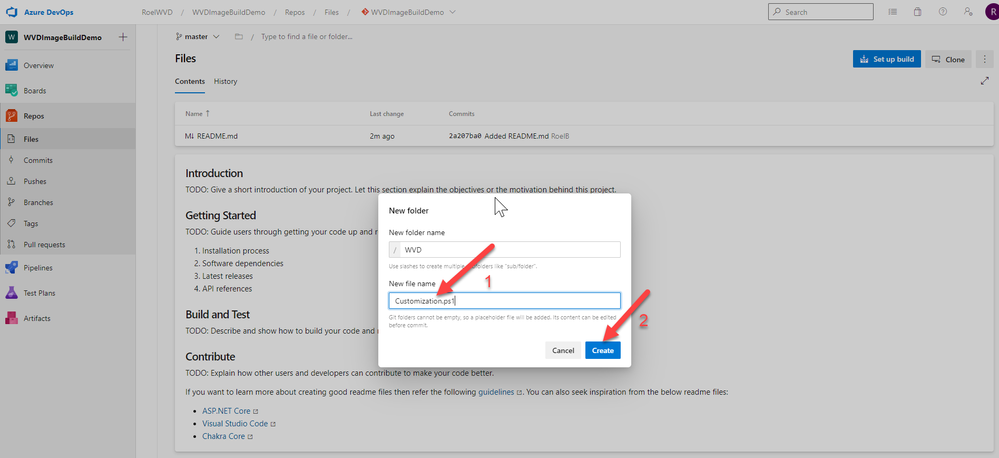The image size is (999, 458).
Task: Select the Repos sidebar section
Action: (x=34, y=116)
